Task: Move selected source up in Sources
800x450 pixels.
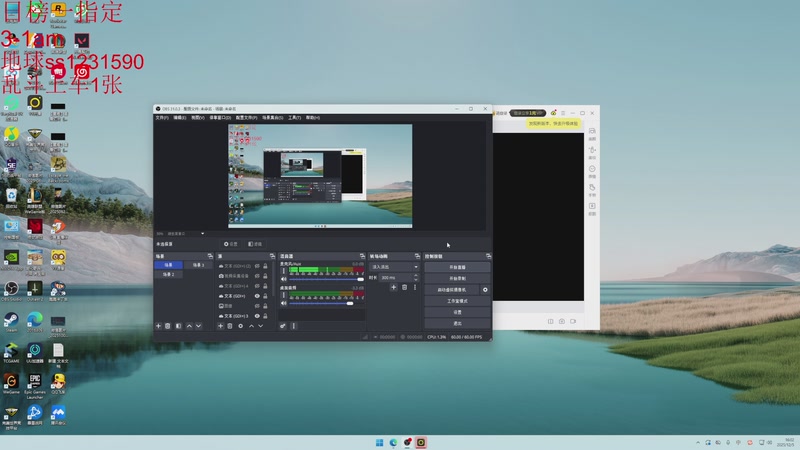Action: (251, 326)
